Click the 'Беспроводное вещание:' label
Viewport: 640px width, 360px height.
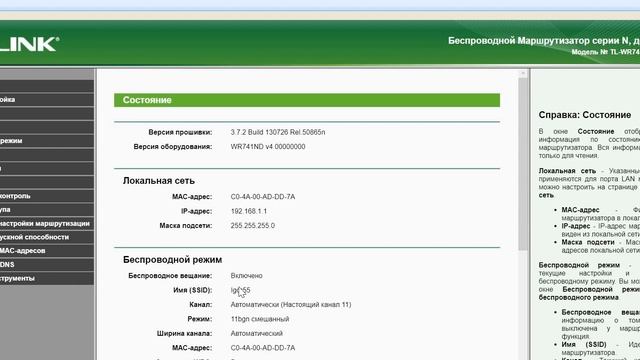coord(170,276)
